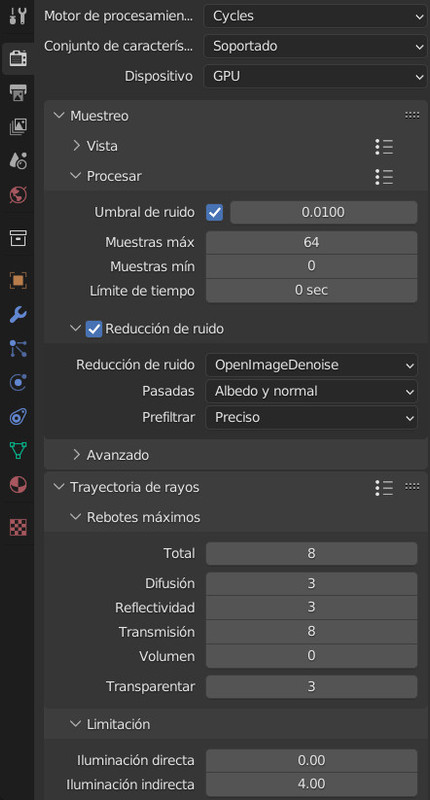430x800 pixels.
Task: Open presets list for Vista sampling
Action: (384, 146)
